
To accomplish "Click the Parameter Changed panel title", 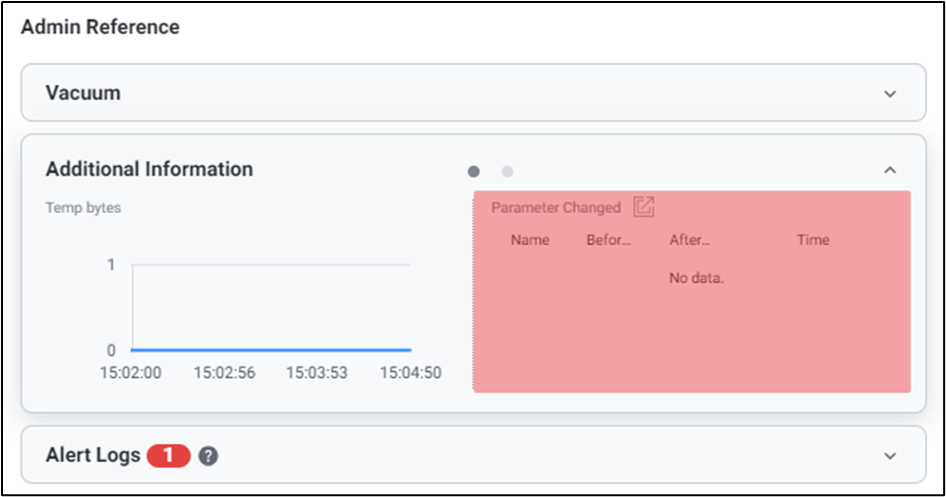I will 556,208.
